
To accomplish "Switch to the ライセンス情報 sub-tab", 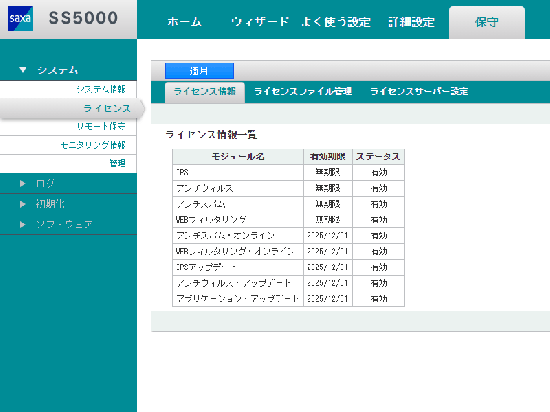I will click(204, 92).
